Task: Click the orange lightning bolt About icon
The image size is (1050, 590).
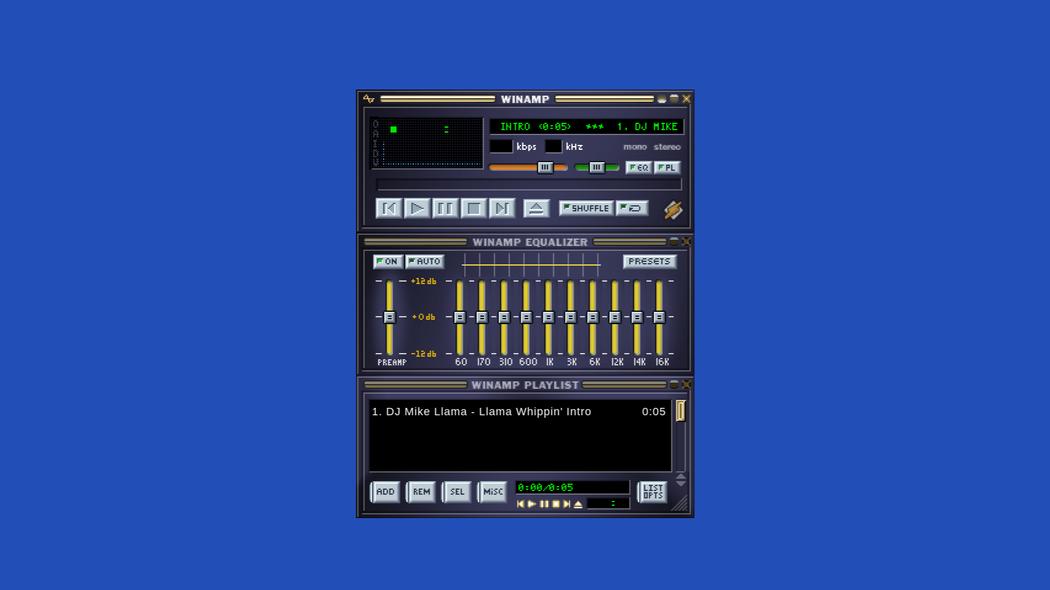Action: coord(673,210)
